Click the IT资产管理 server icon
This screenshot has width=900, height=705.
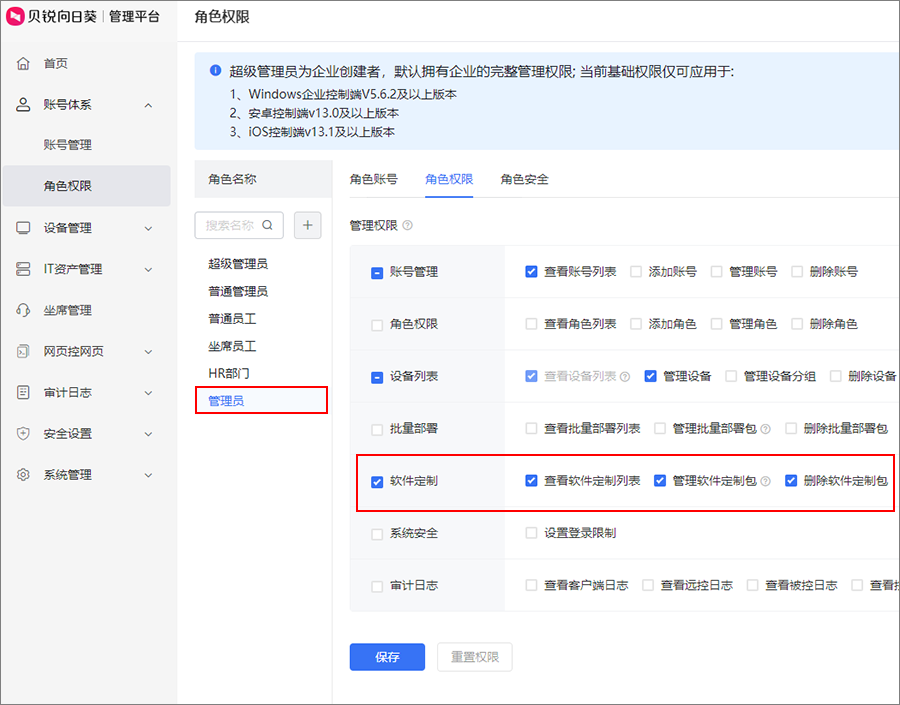pos(23,269)
